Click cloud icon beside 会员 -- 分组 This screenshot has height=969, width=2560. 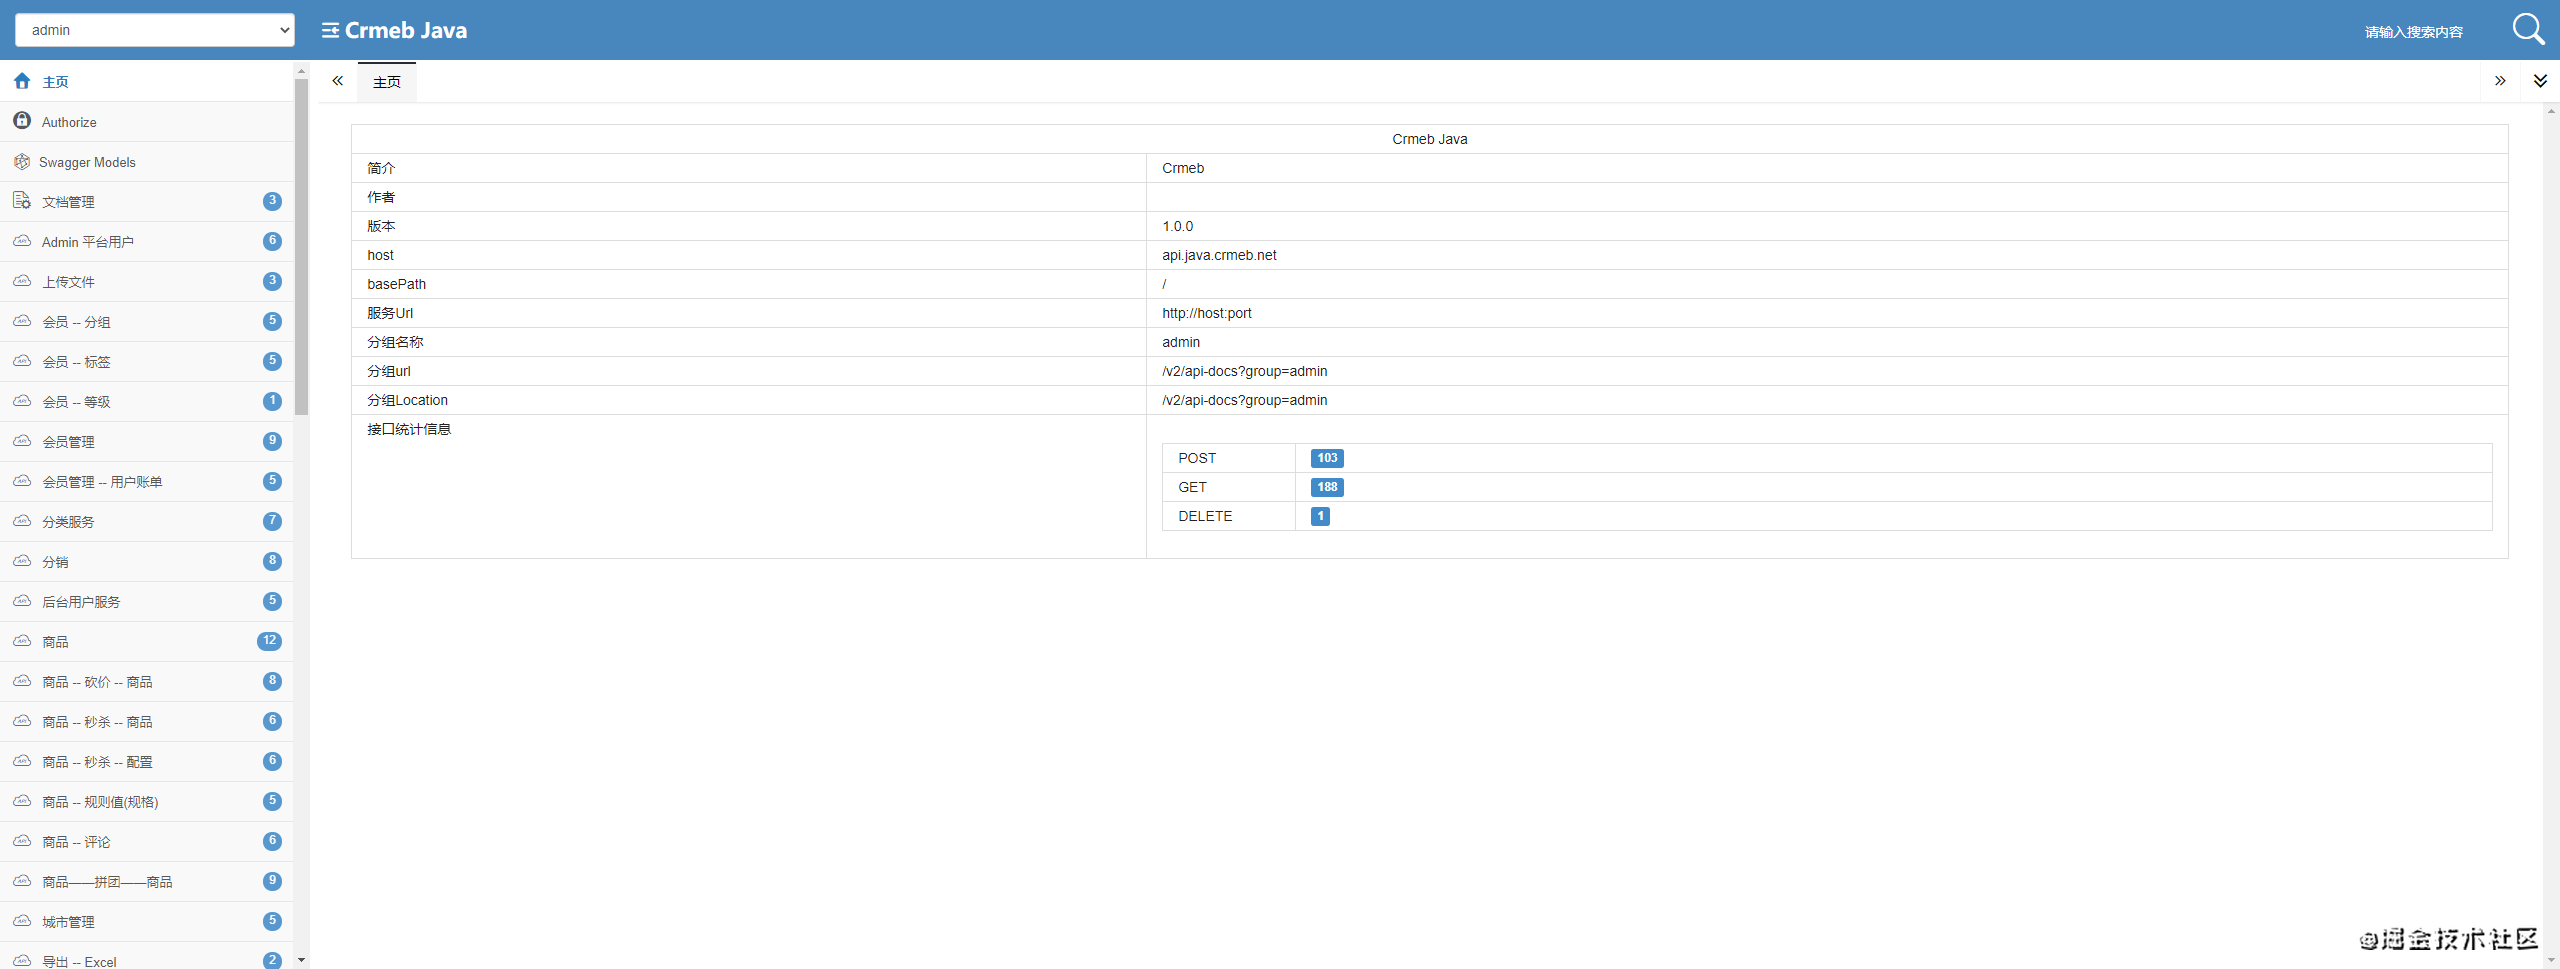click(22, 321)
